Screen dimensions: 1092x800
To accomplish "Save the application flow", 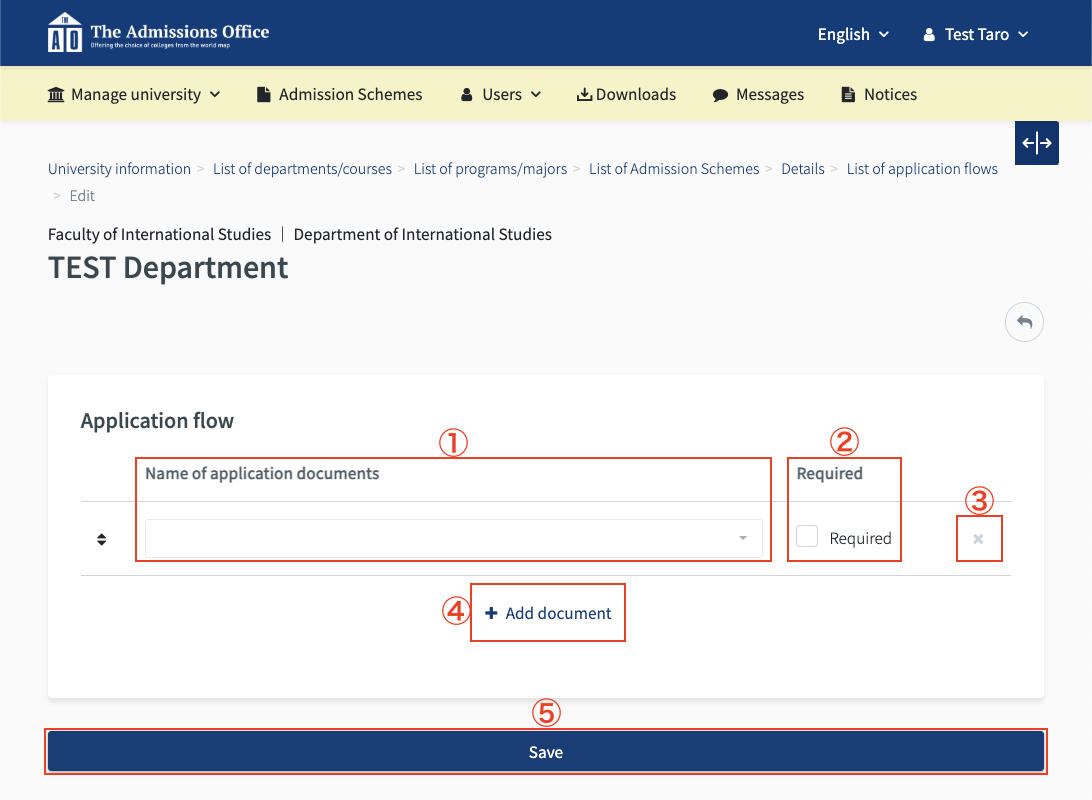I will pos(546,751).
